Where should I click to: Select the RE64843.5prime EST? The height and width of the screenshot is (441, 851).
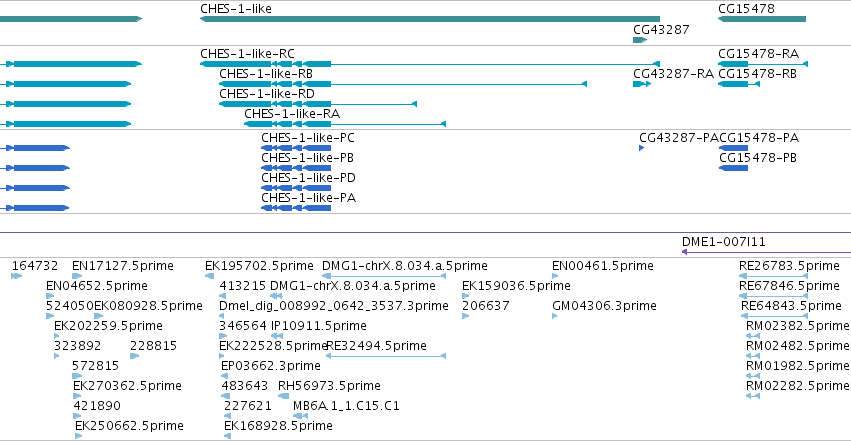[774, 316]
